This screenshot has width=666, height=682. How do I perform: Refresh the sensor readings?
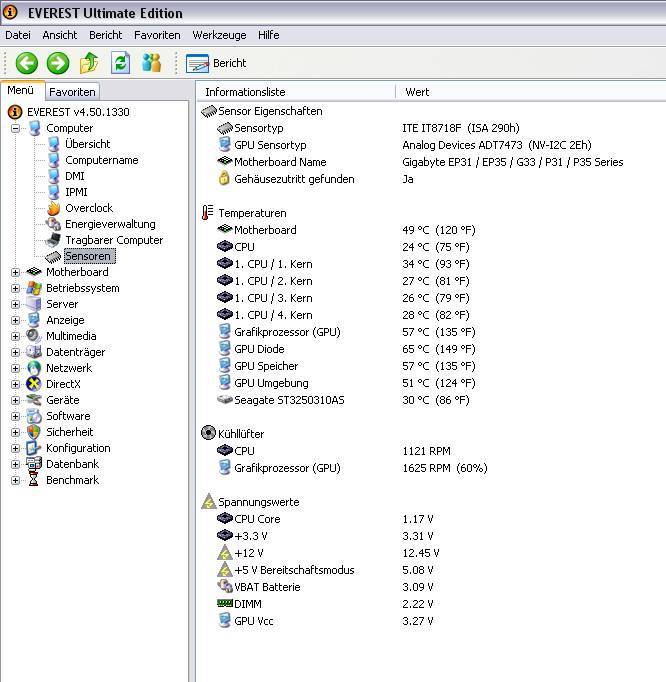coord(120,64)
